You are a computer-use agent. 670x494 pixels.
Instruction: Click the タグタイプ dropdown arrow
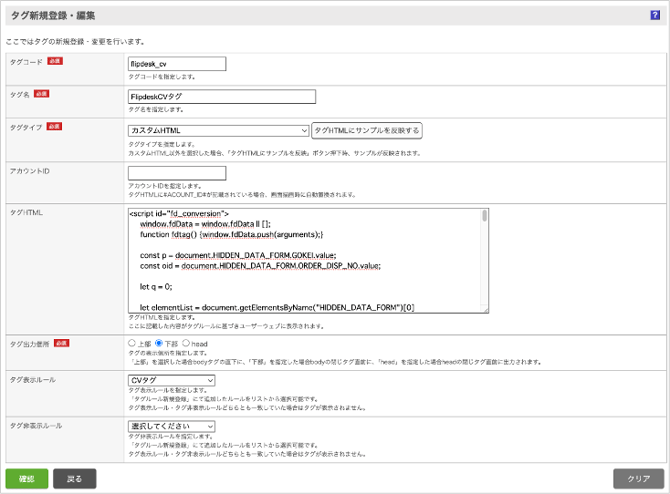click(x=303, y=130)
